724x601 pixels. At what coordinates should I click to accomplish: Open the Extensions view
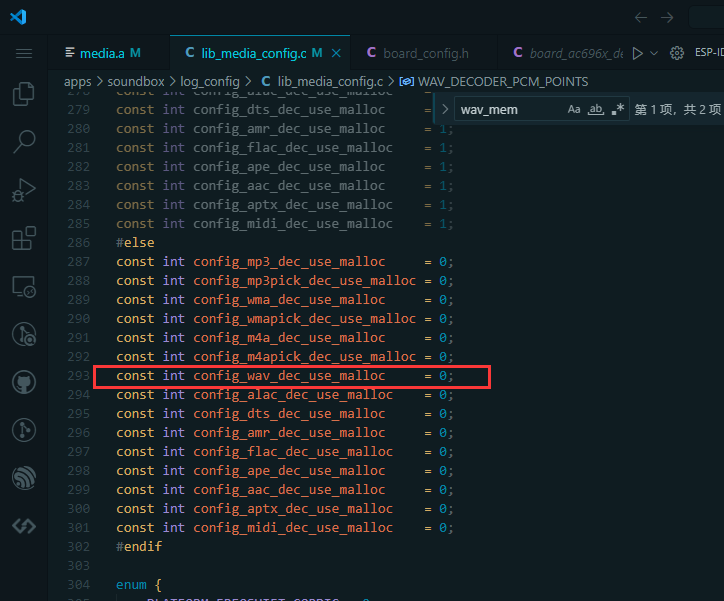point(24,238)
